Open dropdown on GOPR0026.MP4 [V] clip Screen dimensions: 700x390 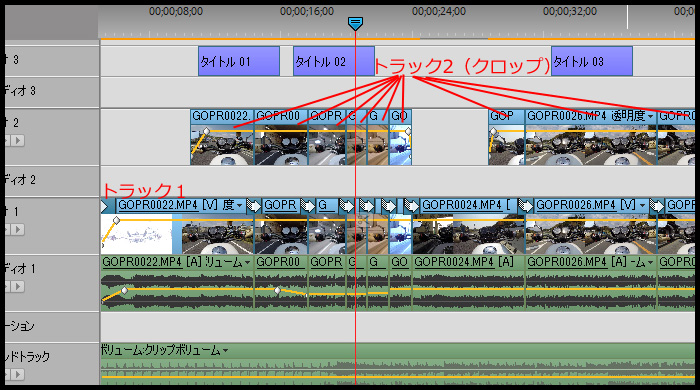(x=642, y=206)
